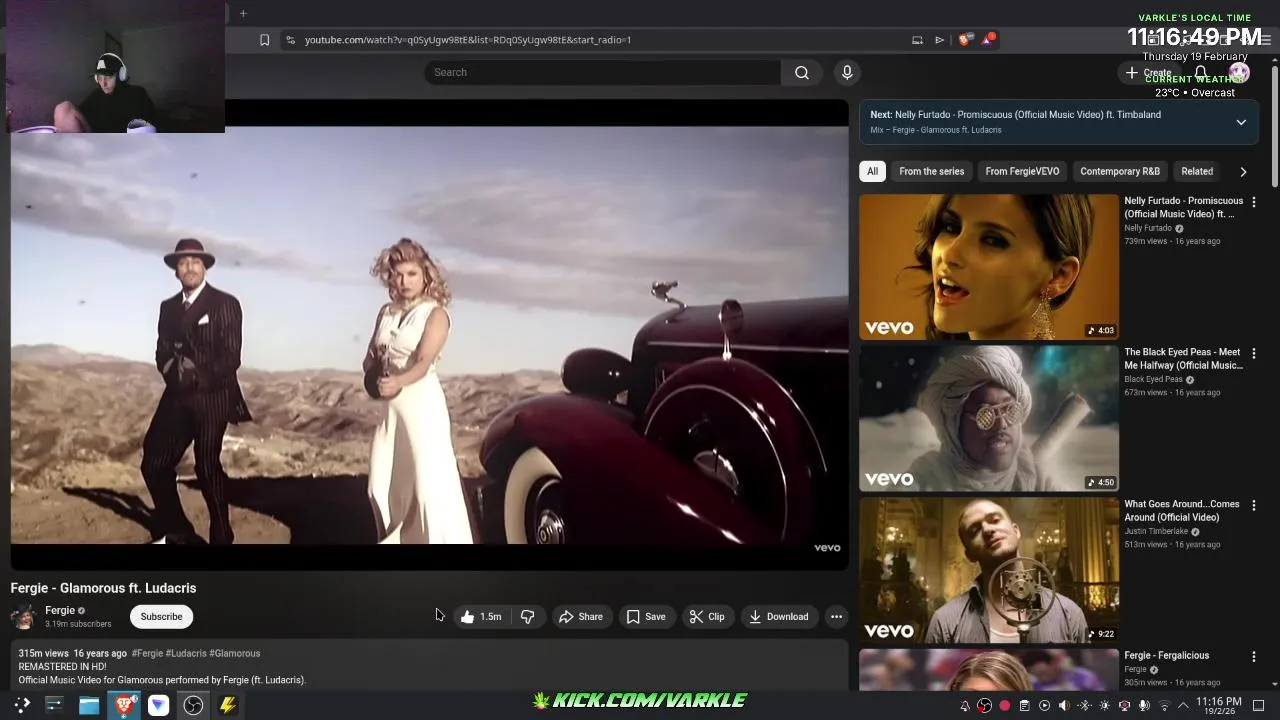Open the yellow lightning app in the taskbar
The width and height of the screenshot is (1280, 720).
pyautogui.click(x=228, y=705)
